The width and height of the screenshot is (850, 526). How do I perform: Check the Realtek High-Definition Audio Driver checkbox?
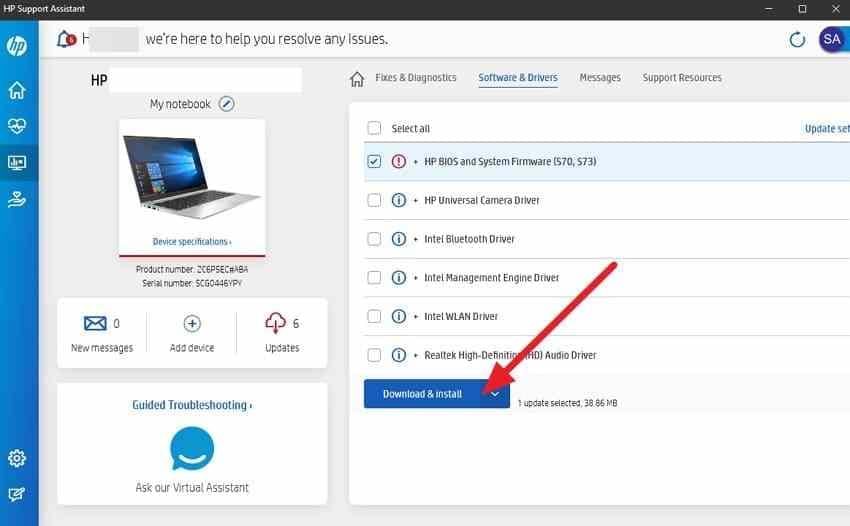point(374,355)
